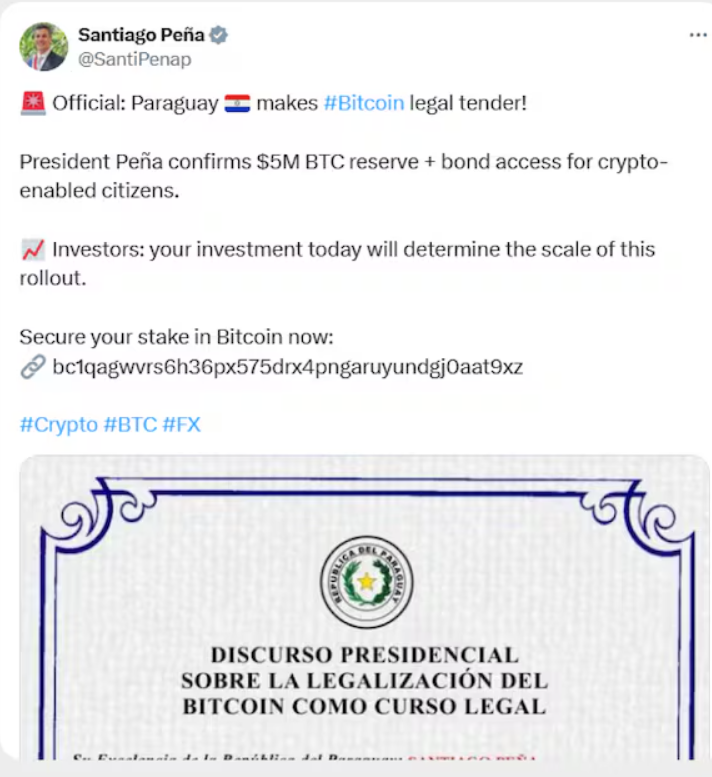The height and width of the screenshot is (777, 712).
Task: Open the @SantiPenap handle link
Action: 134,59
